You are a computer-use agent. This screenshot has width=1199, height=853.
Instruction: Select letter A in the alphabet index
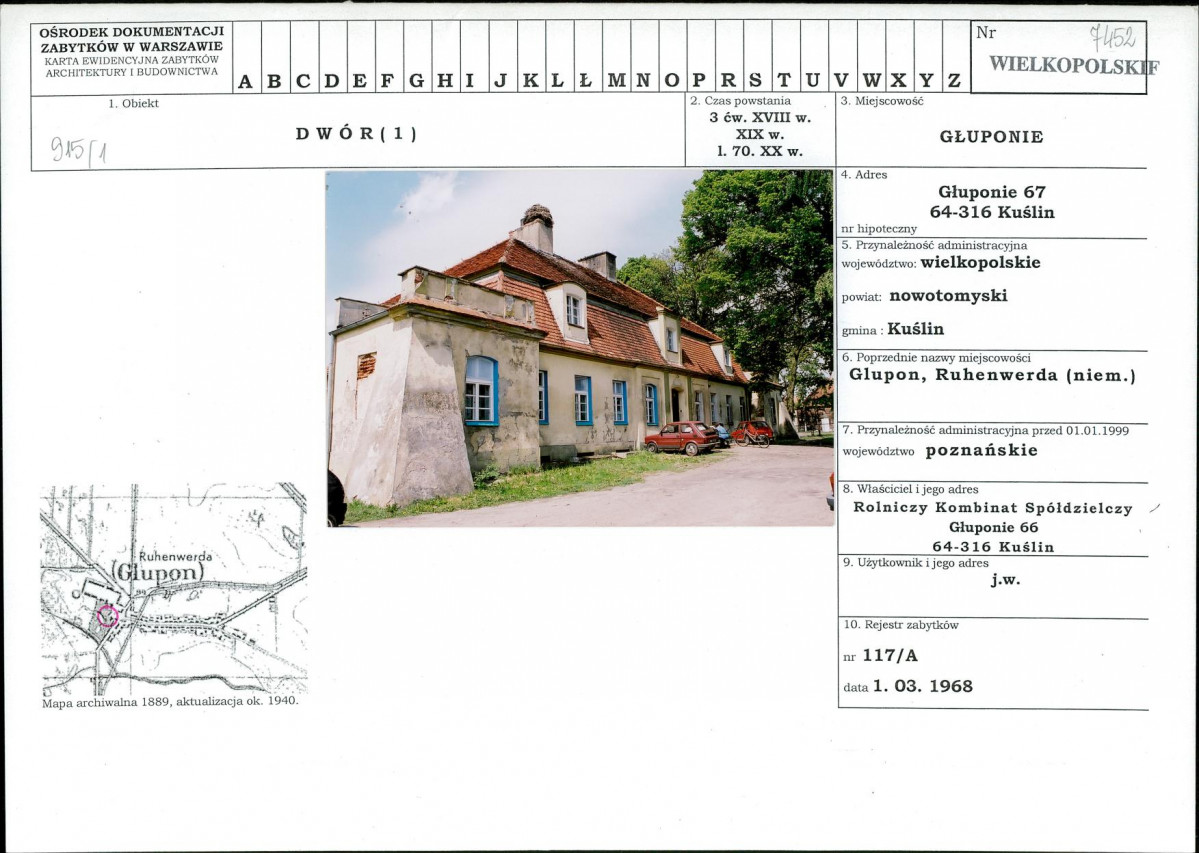point(245,81)
